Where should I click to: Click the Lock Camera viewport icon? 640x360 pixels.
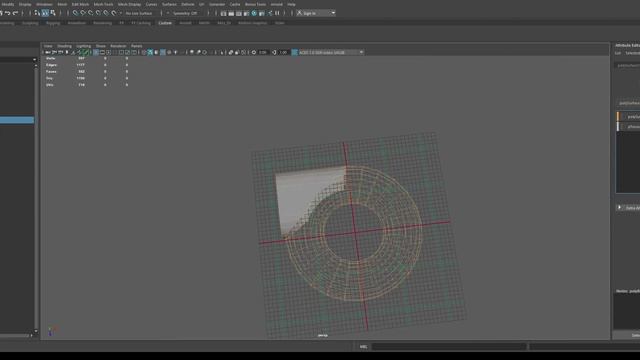[54, 52]
